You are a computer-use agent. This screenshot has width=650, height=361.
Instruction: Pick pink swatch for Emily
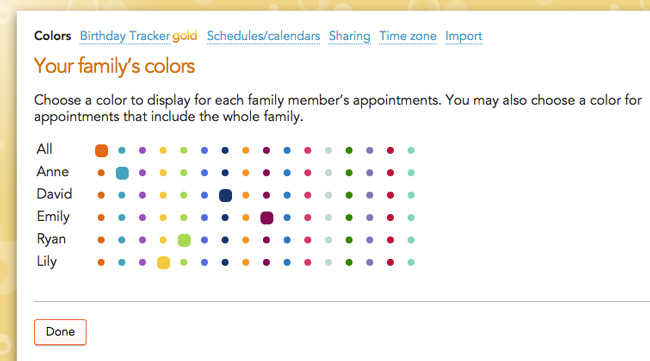[x=308, y=218]
